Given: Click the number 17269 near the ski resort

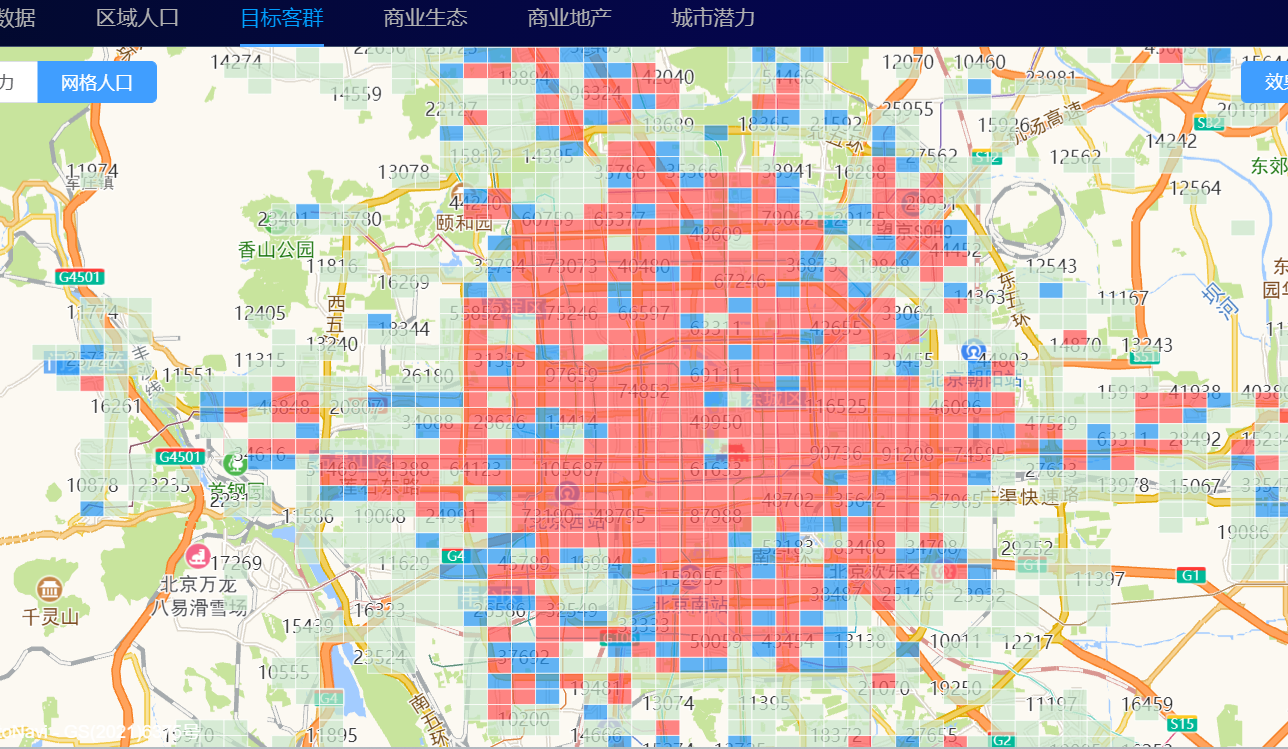Looking at the screenshot, I should pos(236,563).
